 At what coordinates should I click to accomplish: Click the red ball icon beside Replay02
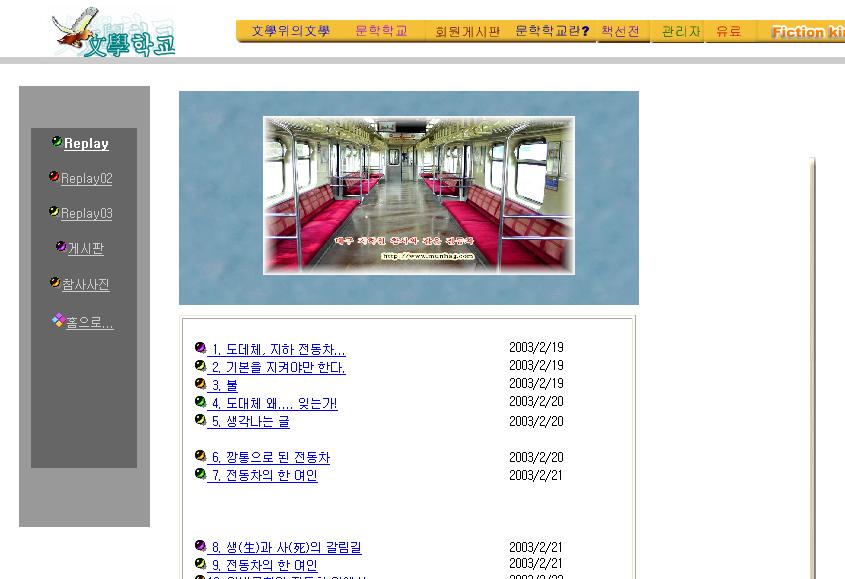click(54, 177)
